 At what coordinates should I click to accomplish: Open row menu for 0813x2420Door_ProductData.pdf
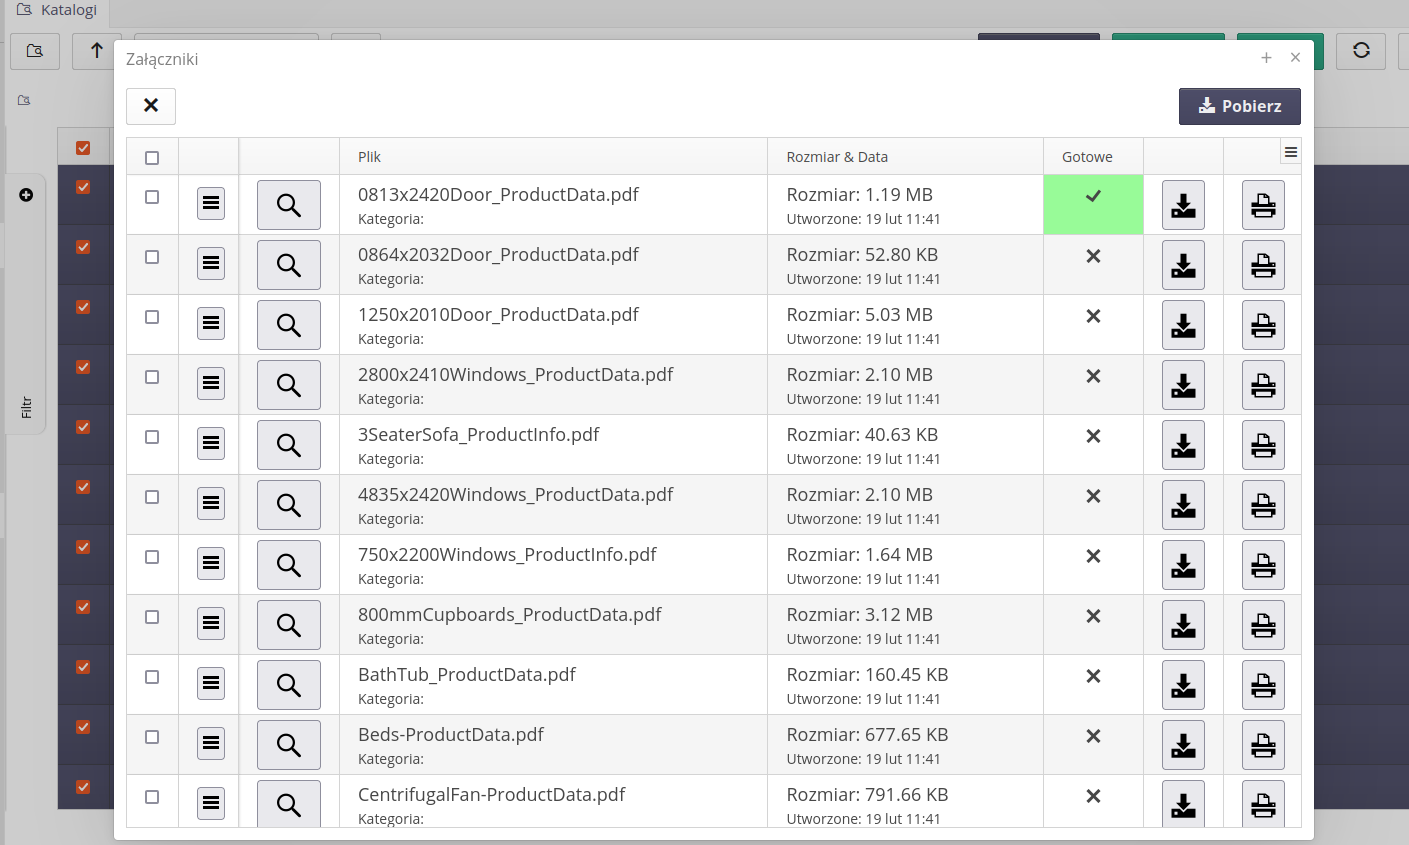(x=211, y=204)
